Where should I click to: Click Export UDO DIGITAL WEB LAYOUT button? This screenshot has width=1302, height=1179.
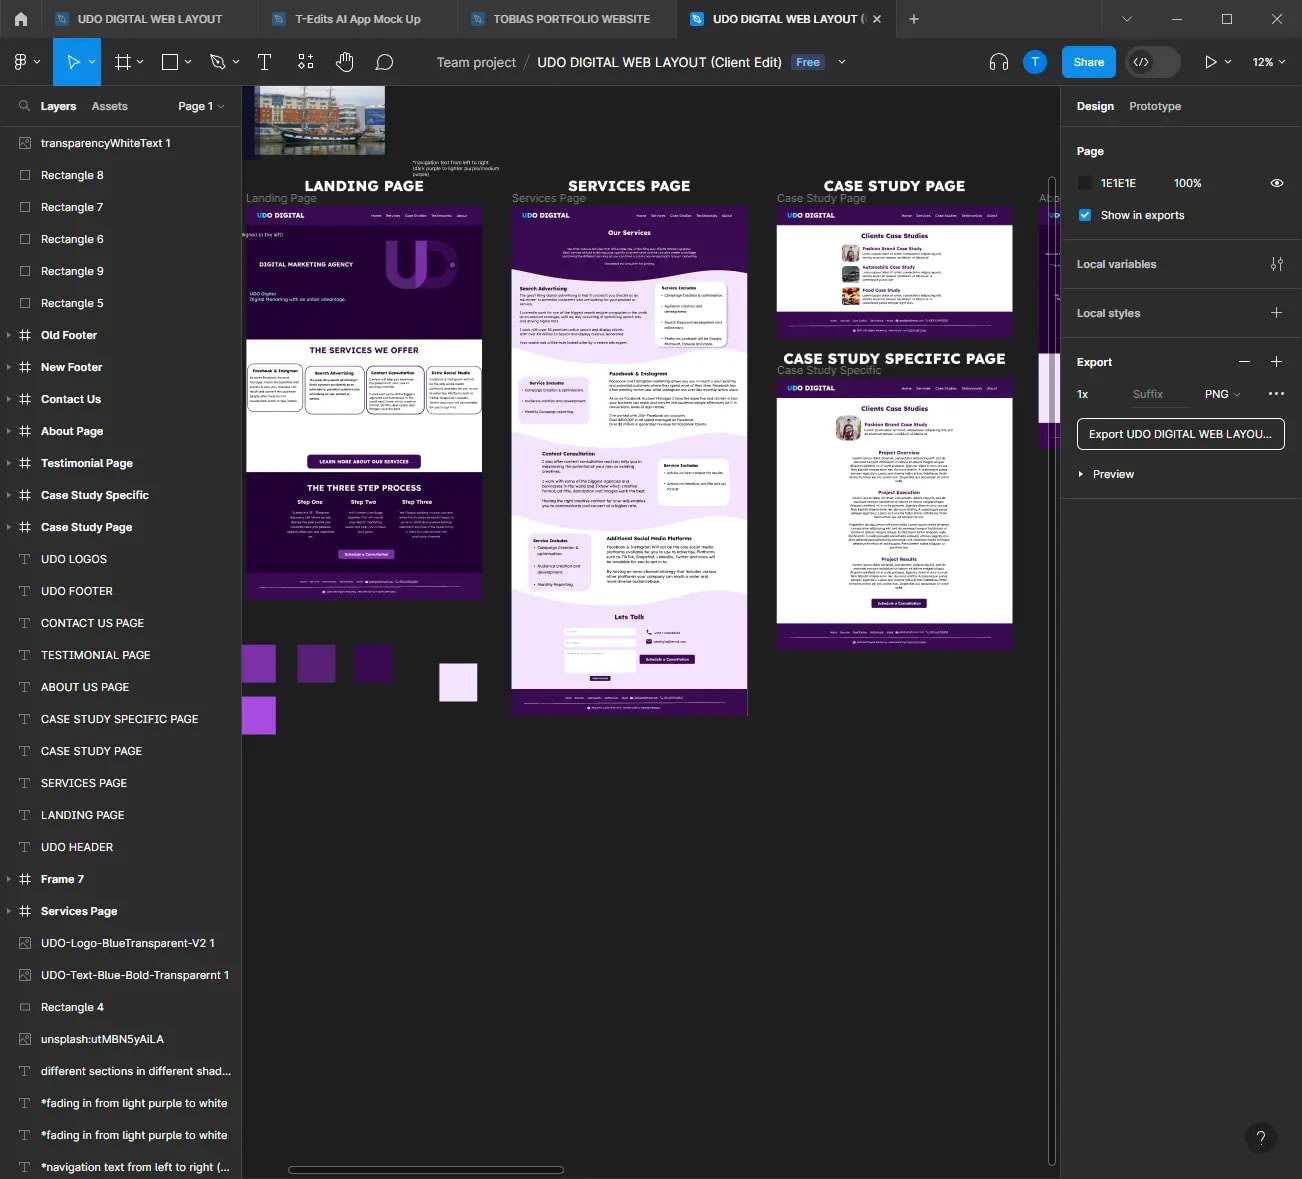point(1180,434)
